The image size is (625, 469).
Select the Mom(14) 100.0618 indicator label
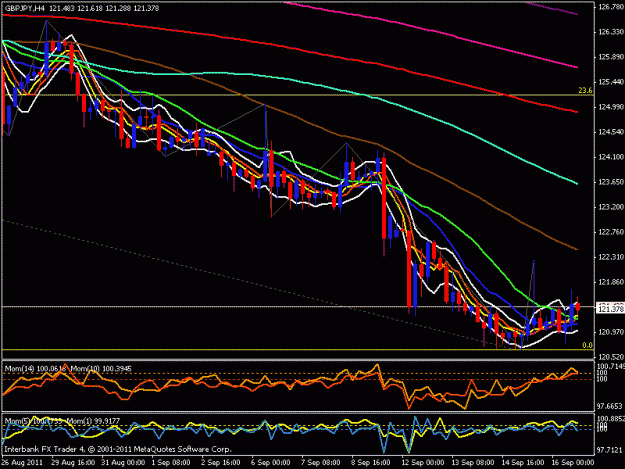35,369
